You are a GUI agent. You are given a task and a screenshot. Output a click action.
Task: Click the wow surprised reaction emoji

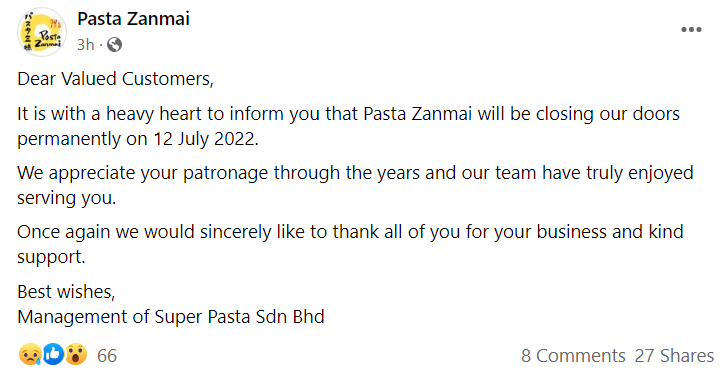pyautogui.click(x=76, y=355)
